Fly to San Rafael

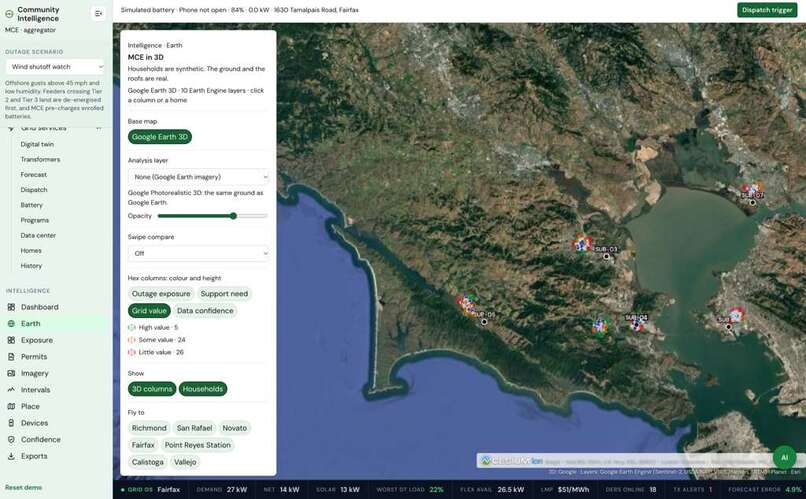[194, 428]
